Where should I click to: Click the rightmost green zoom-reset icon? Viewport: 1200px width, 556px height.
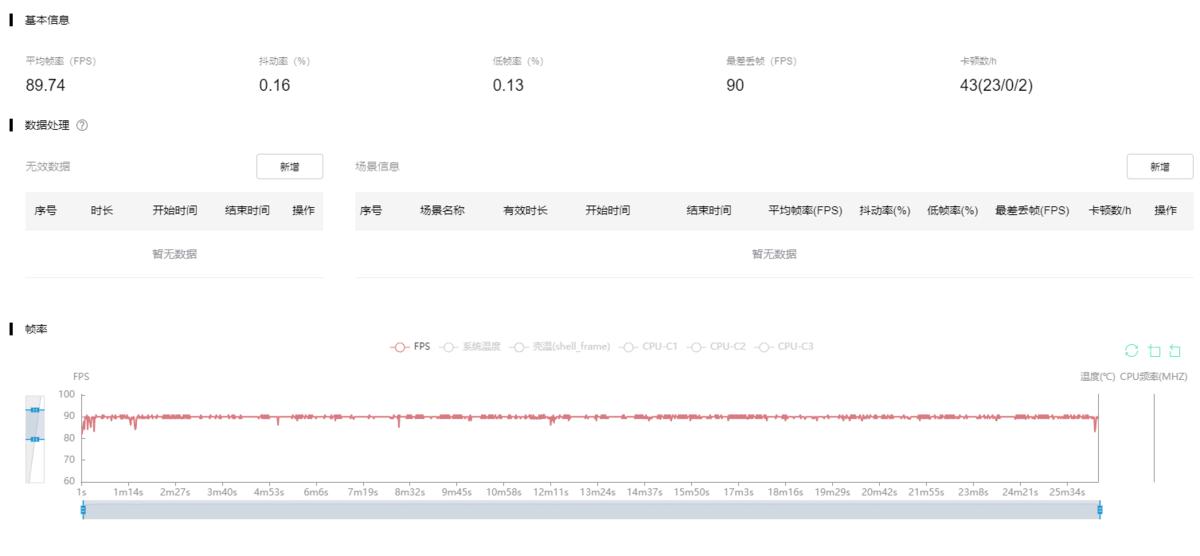click(x=1175, y=350)
